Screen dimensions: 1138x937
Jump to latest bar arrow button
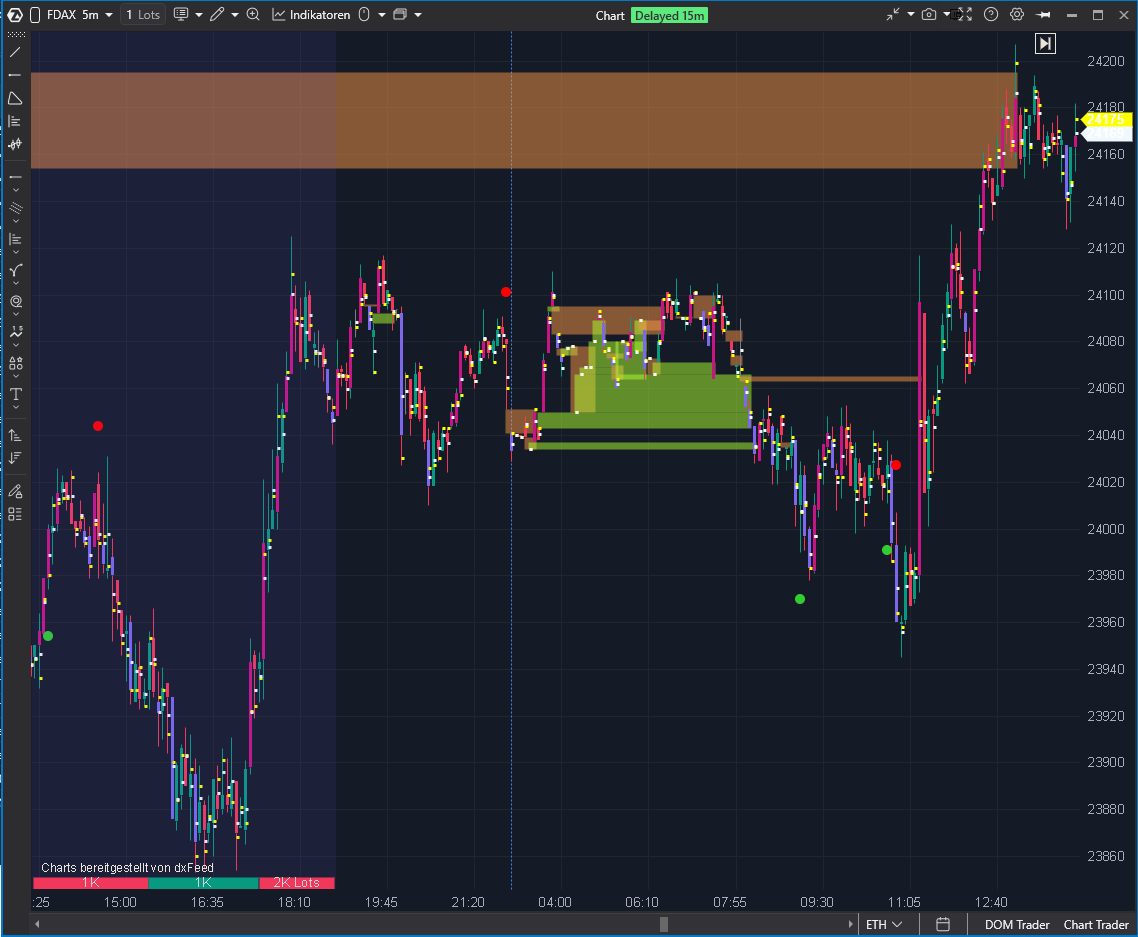[x=1045, y=43]
